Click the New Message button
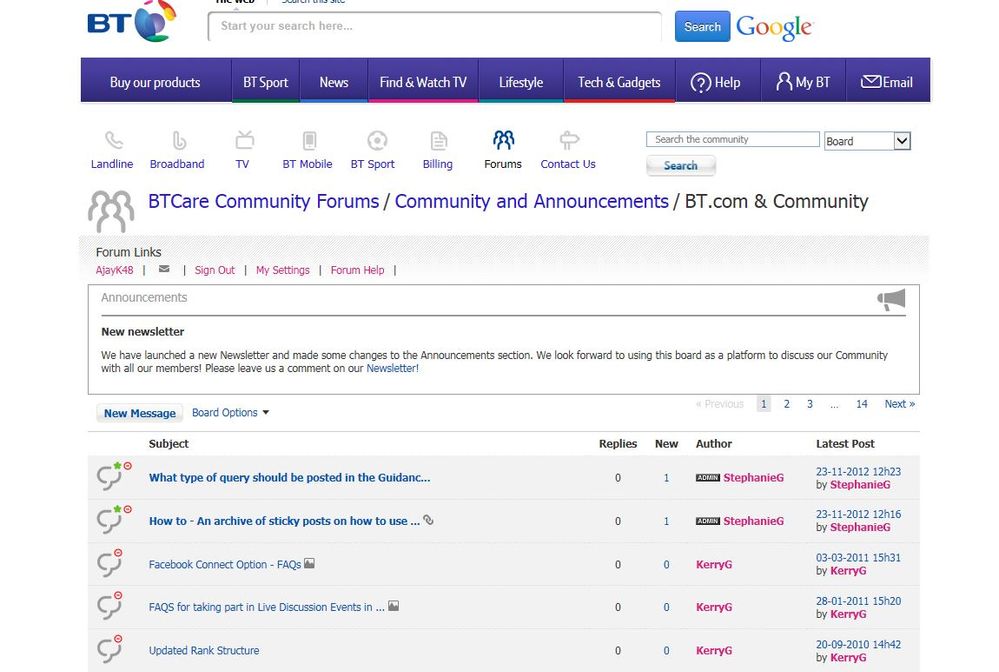Screen dimensions: 999x672 click(x=140, y=413)
